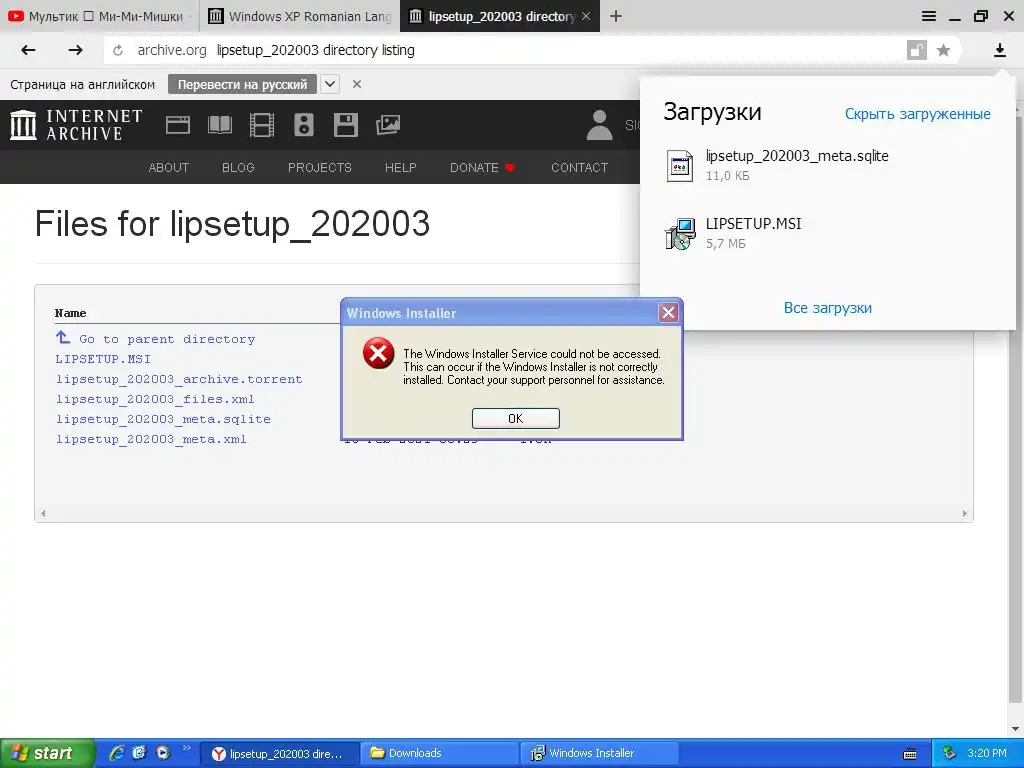Close the lipsetup_202003 directory tab
This screenshot has height=768, width=1024.
coord(586,16)
